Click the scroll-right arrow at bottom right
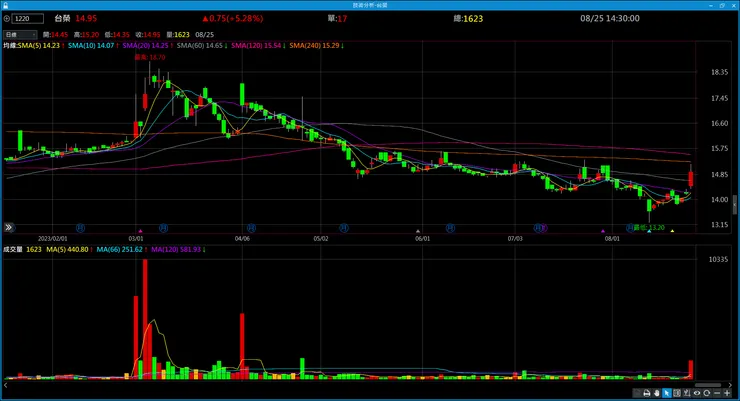 (730, 385)
